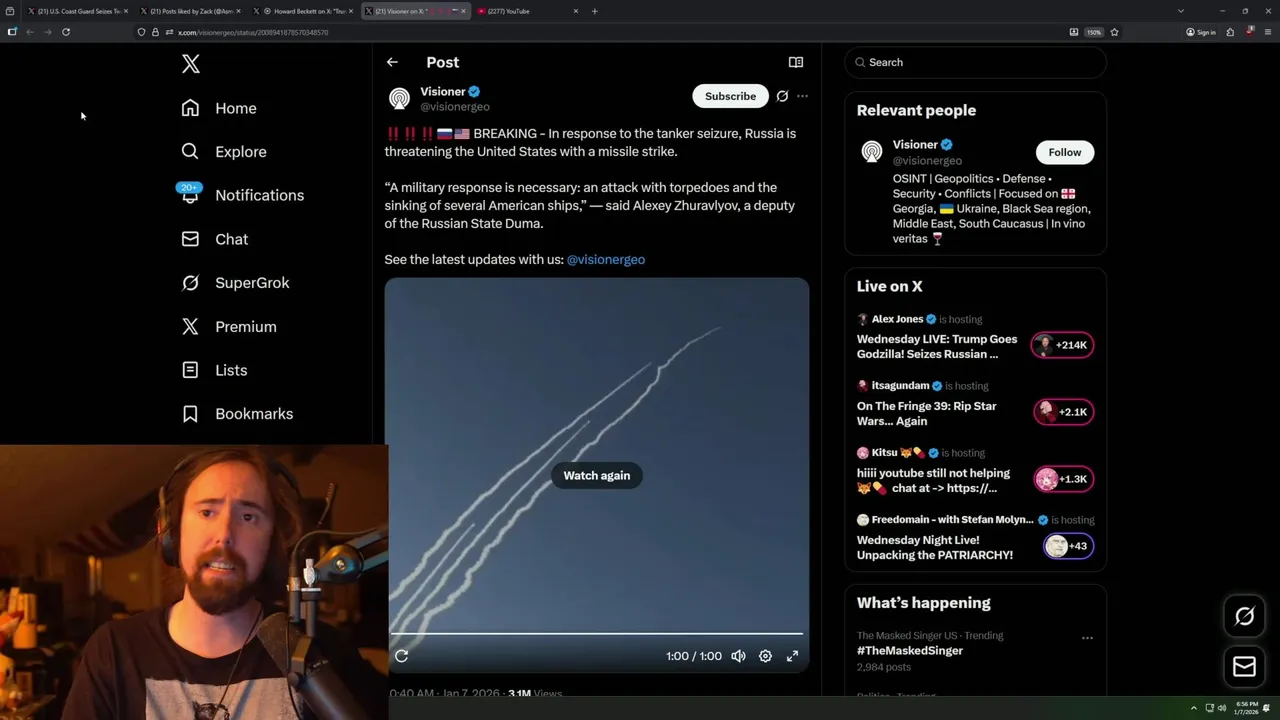The image size is (1280, 720).
Task: Reset the 150% zoom indicator
Action: (1094, 32)
